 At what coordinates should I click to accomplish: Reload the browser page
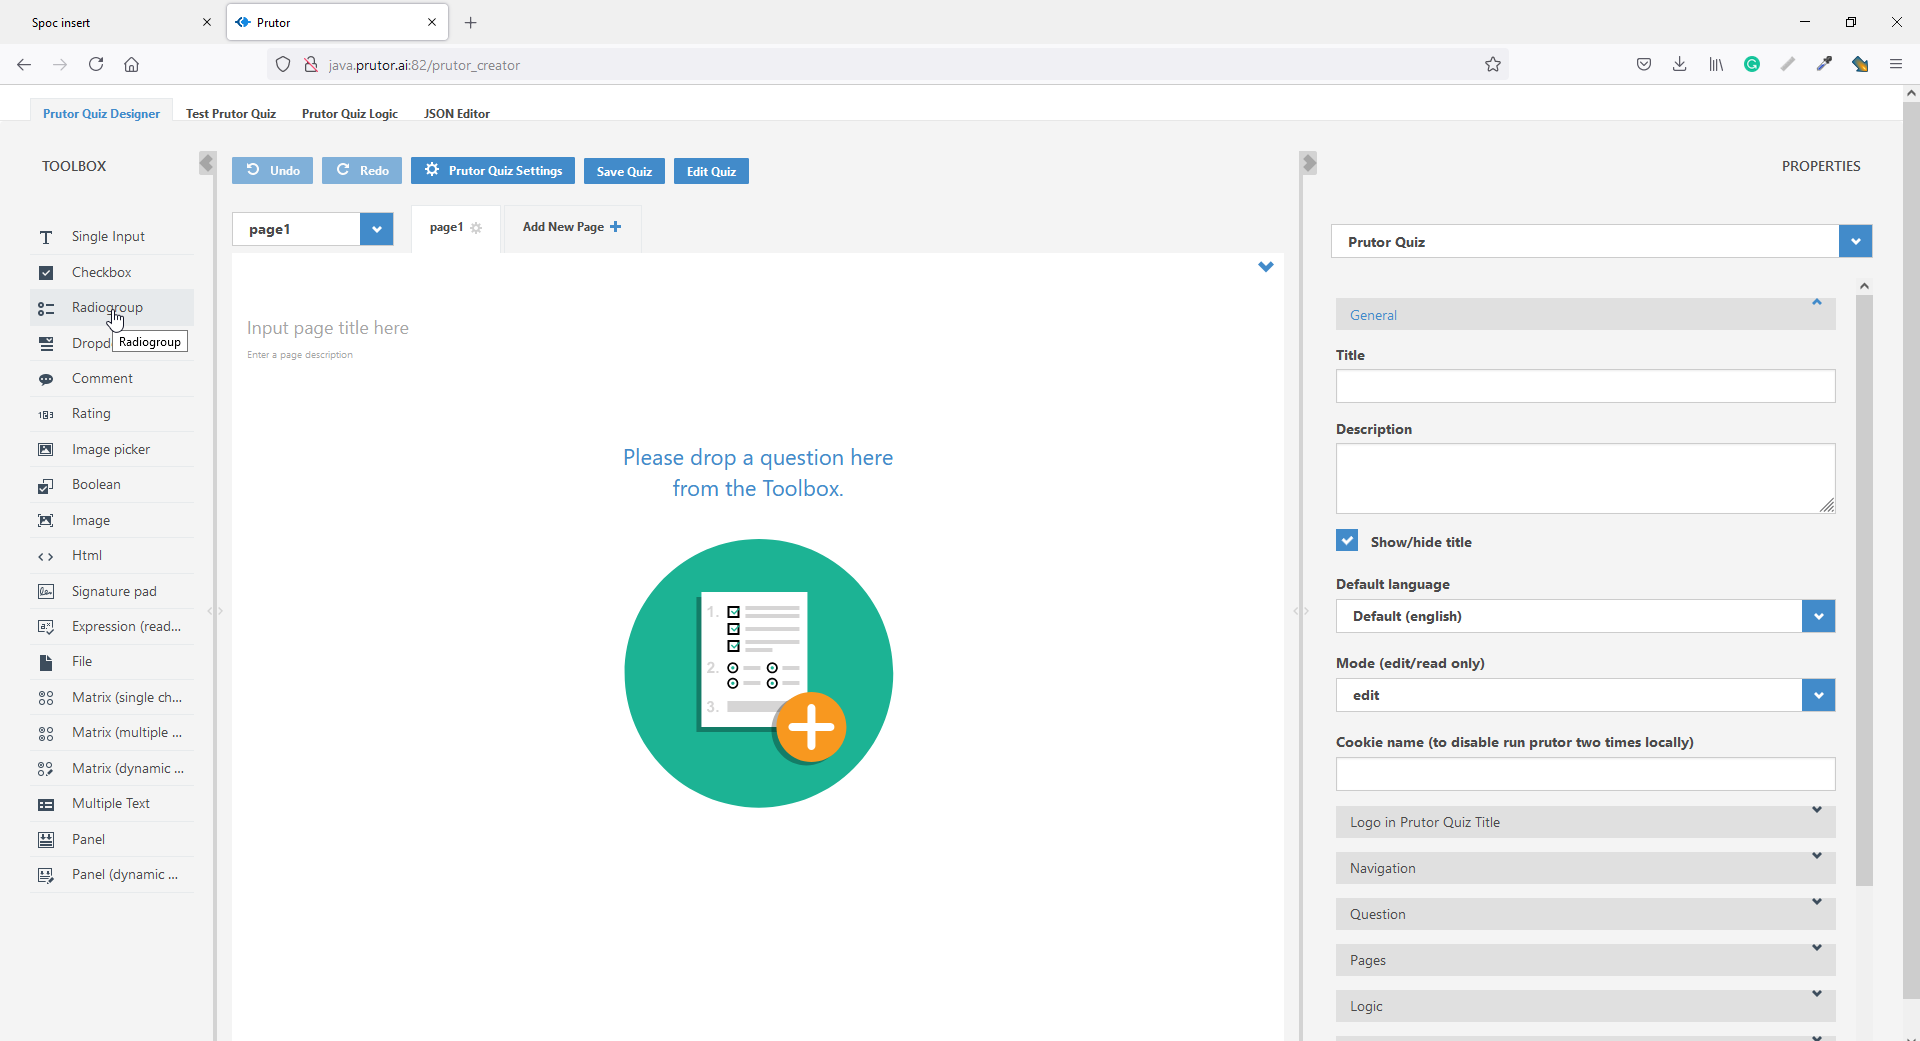point(96,65)
